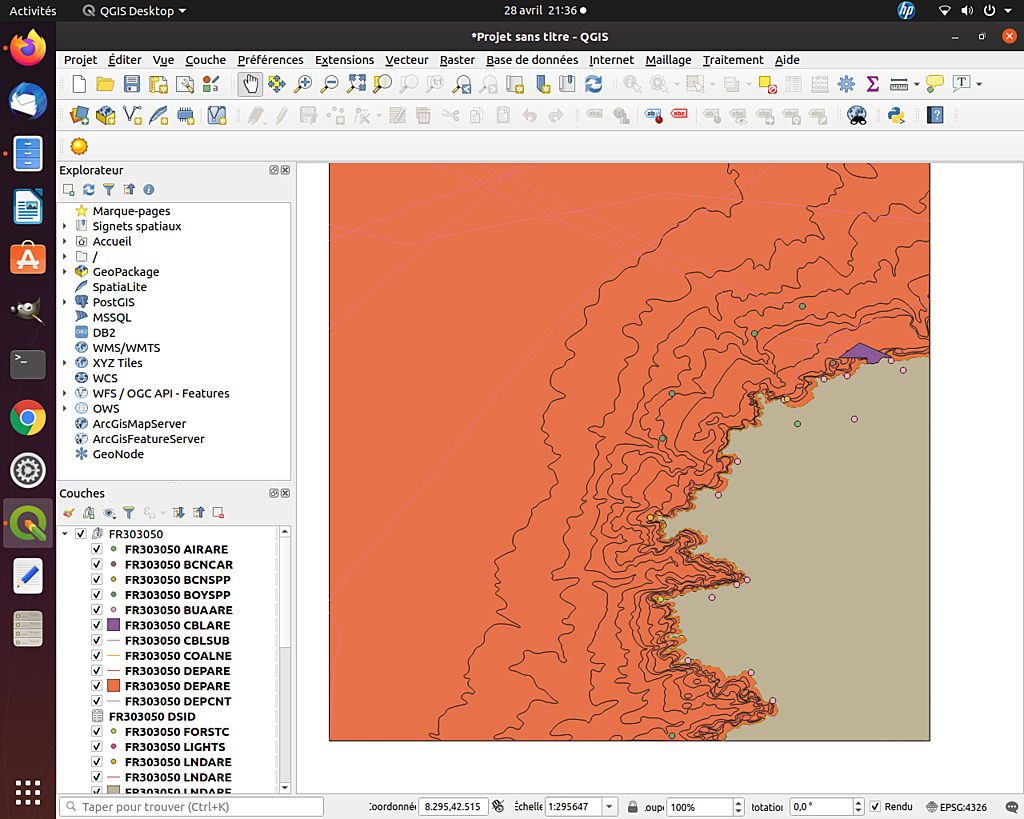Disable the Rendu rendering checkbox
The height and width of the screenshot is (819, 1024).
876,807
